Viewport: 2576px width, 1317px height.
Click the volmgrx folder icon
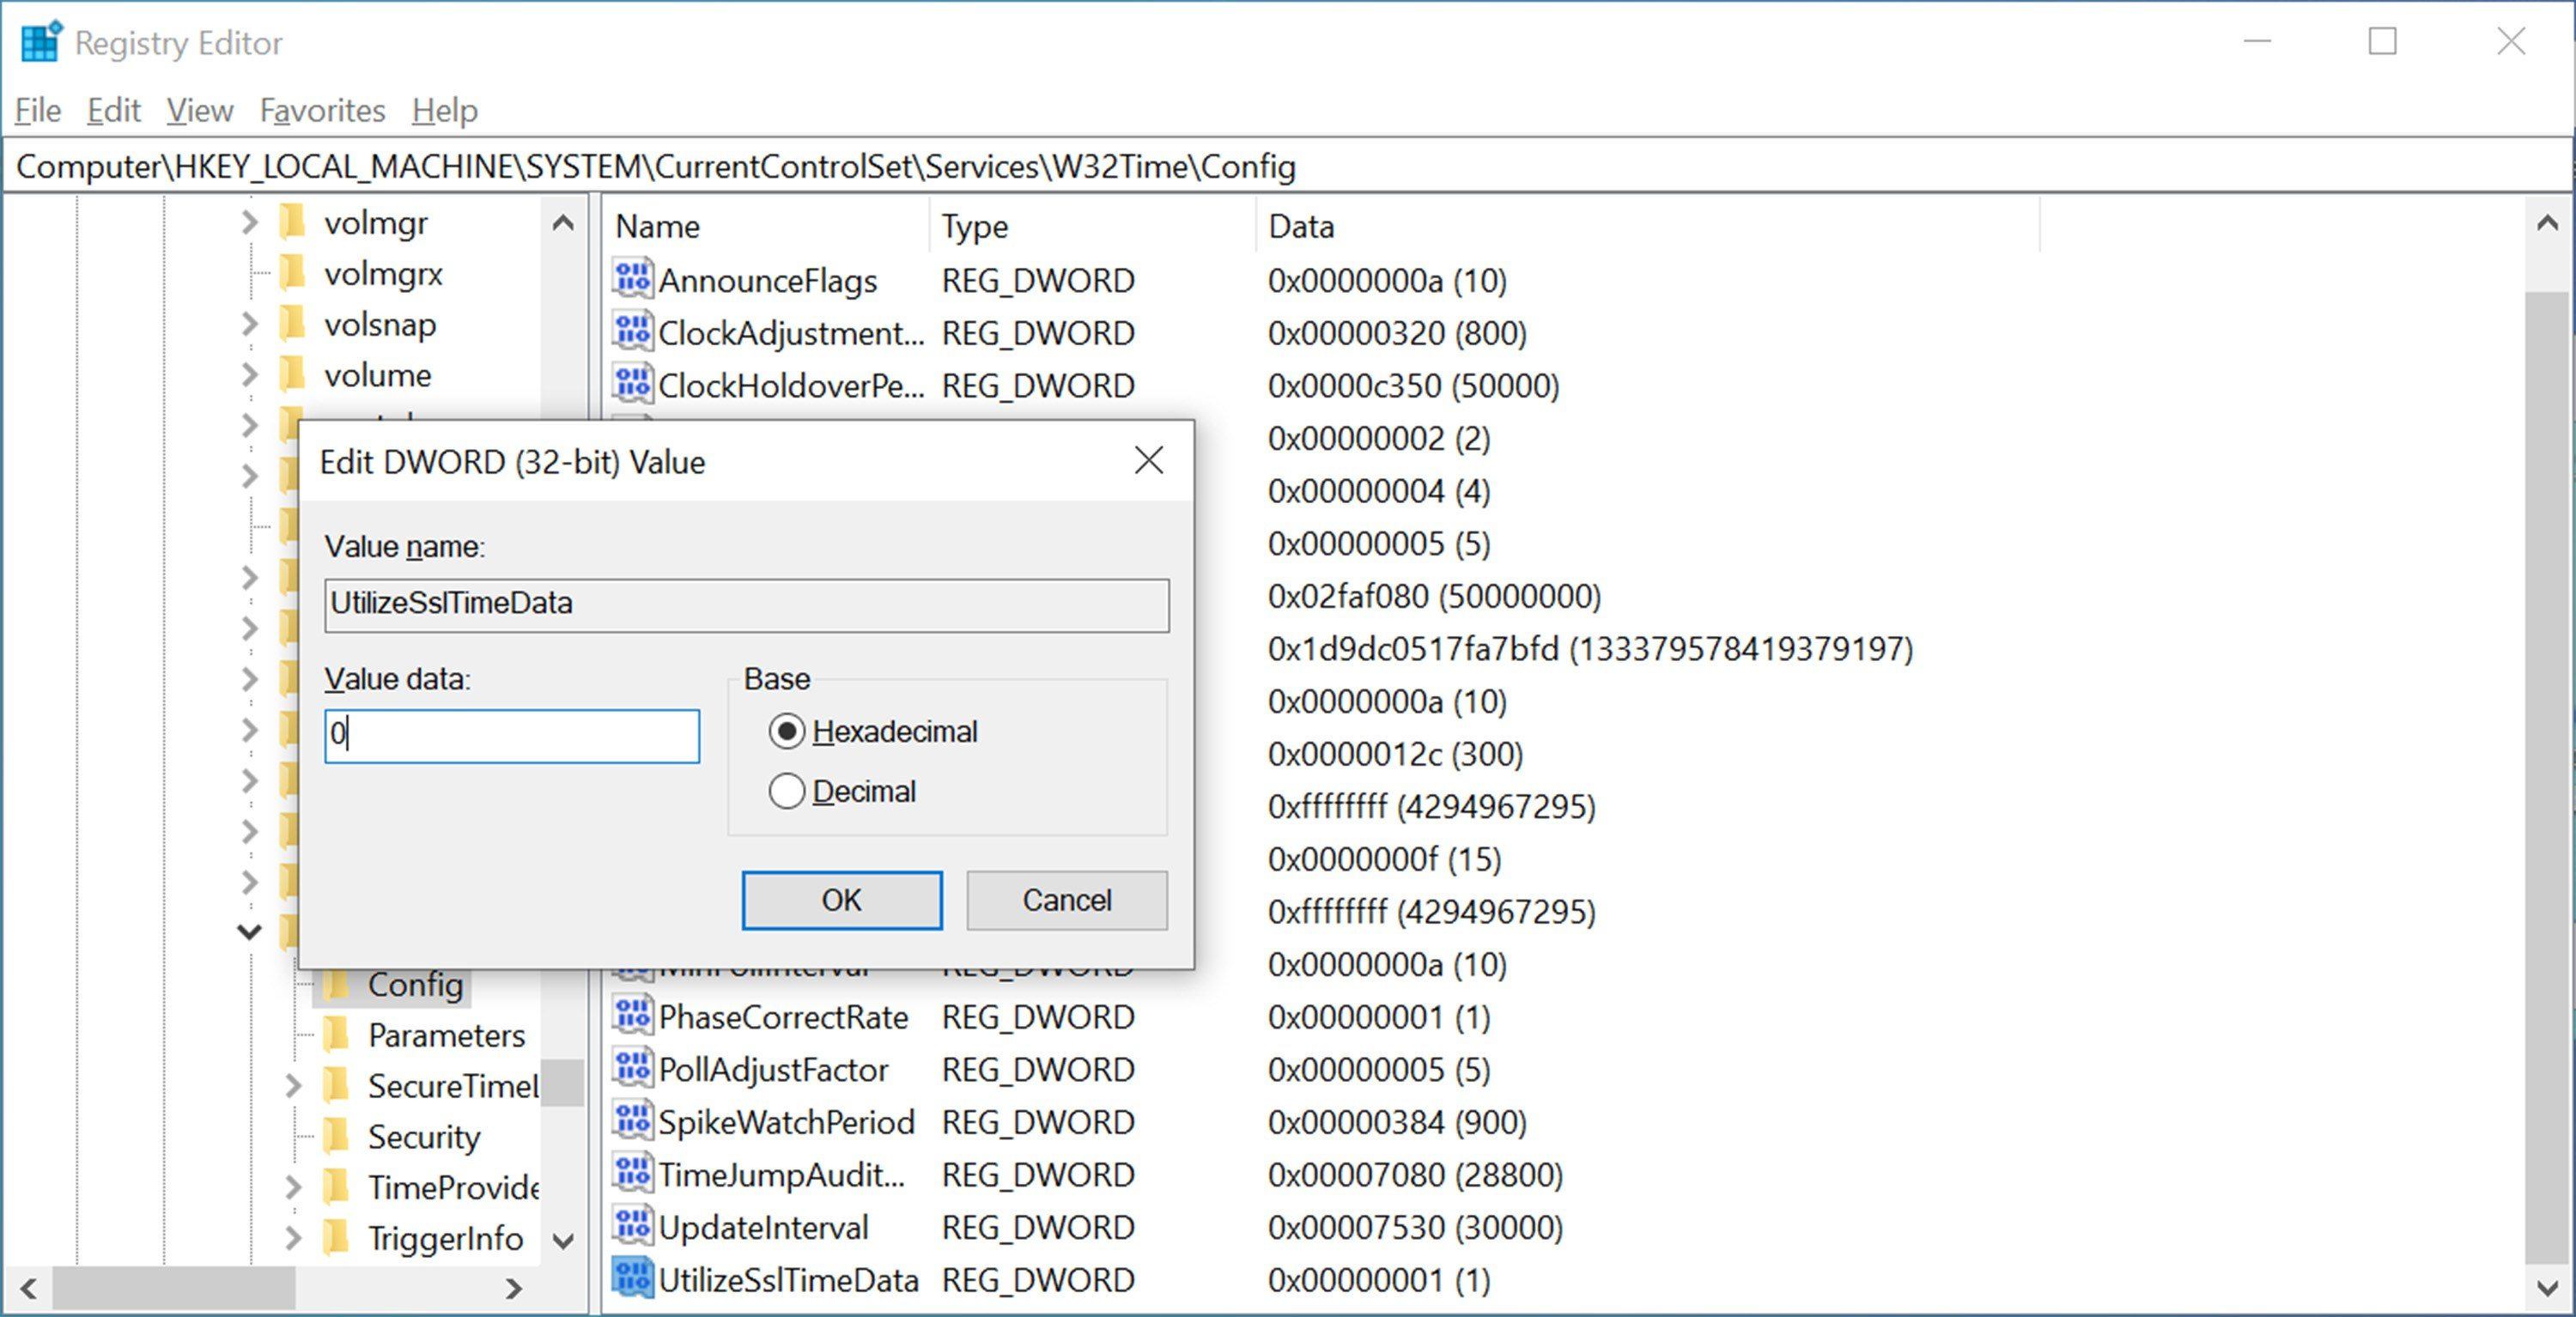click(x=292, y=272)
